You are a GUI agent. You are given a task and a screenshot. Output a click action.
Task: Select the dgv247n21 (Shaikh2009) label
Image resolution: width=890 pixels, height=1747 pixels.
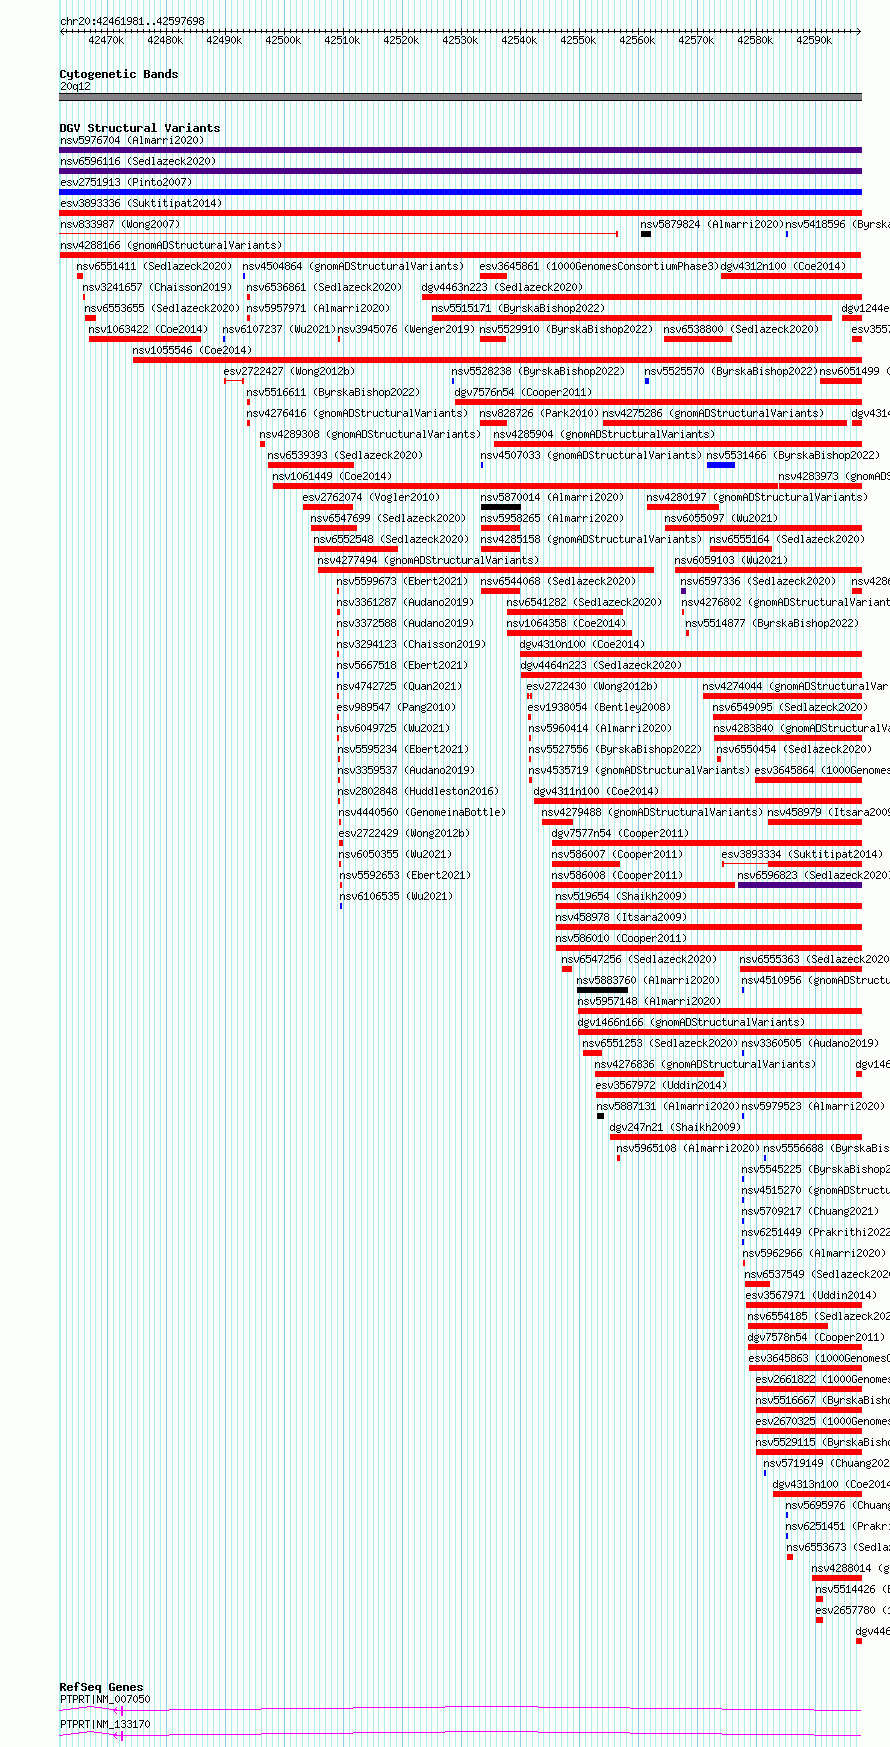pos(675,1127)
